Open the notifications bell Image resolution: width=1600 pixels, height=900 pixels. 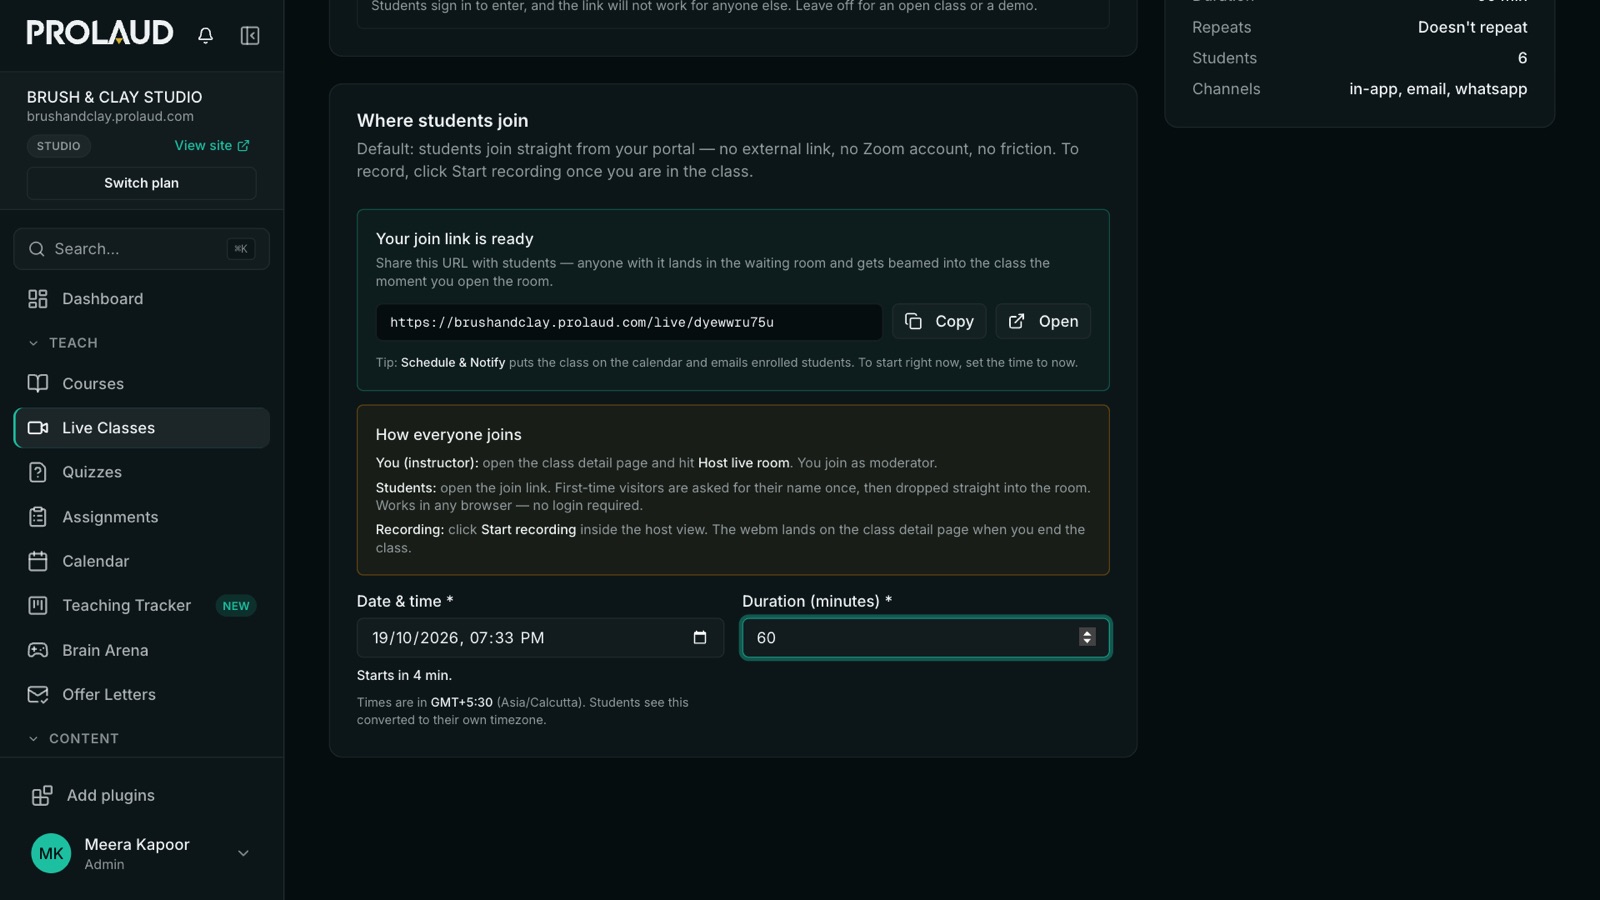tap(205, 35)
